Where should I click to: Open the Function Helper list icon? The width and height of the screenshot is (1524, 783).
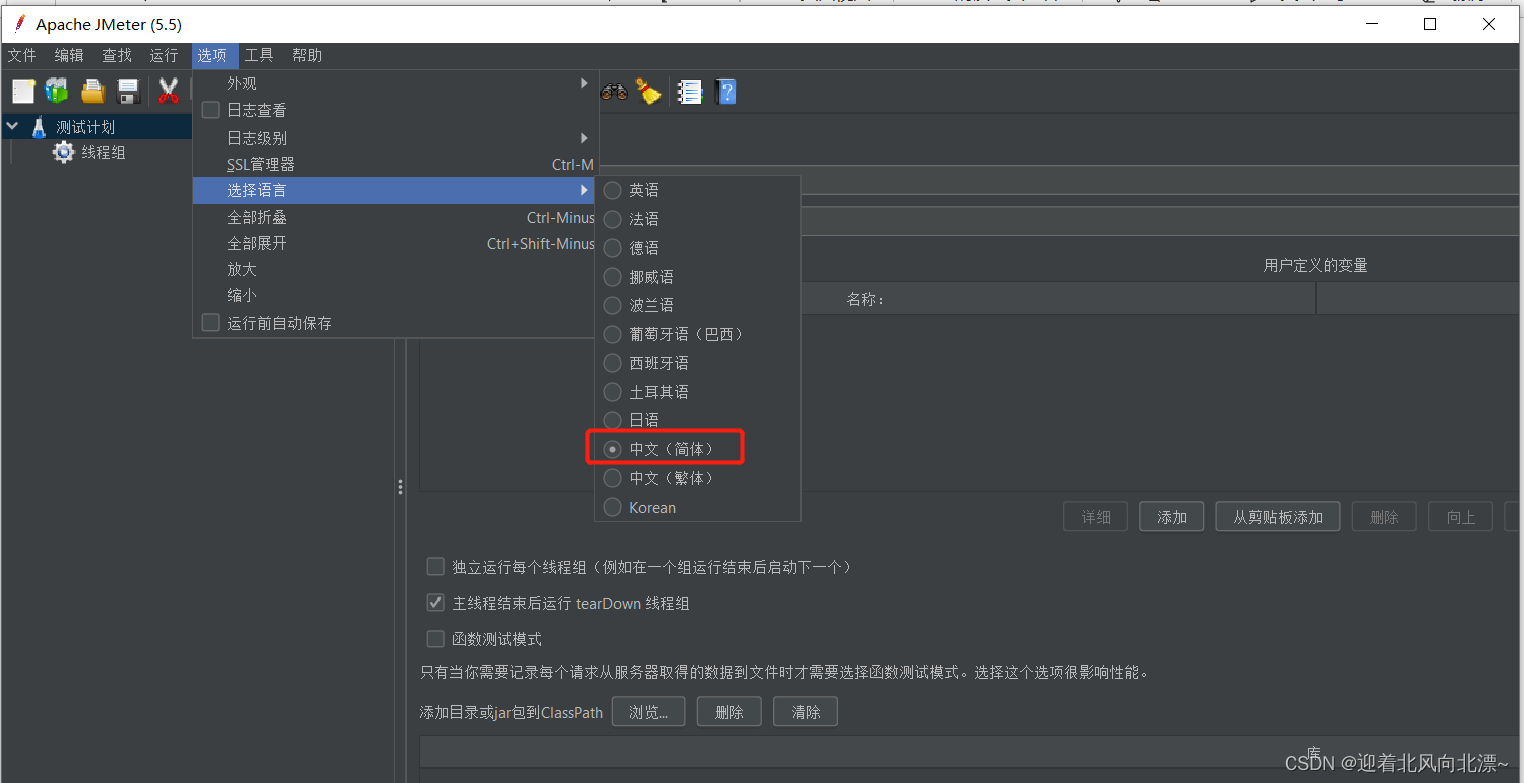tap(689, 92)
